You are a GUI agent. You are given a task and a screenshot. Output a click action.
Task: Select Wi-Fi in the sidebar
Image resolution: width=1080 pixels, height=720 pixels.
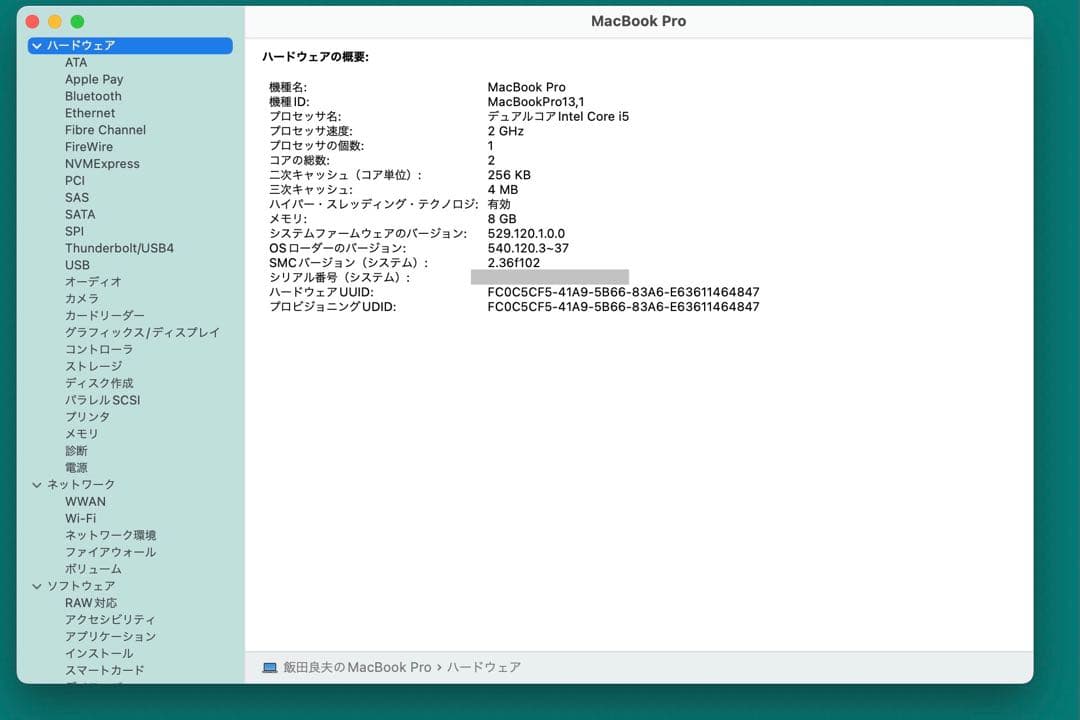pos(81,518)
